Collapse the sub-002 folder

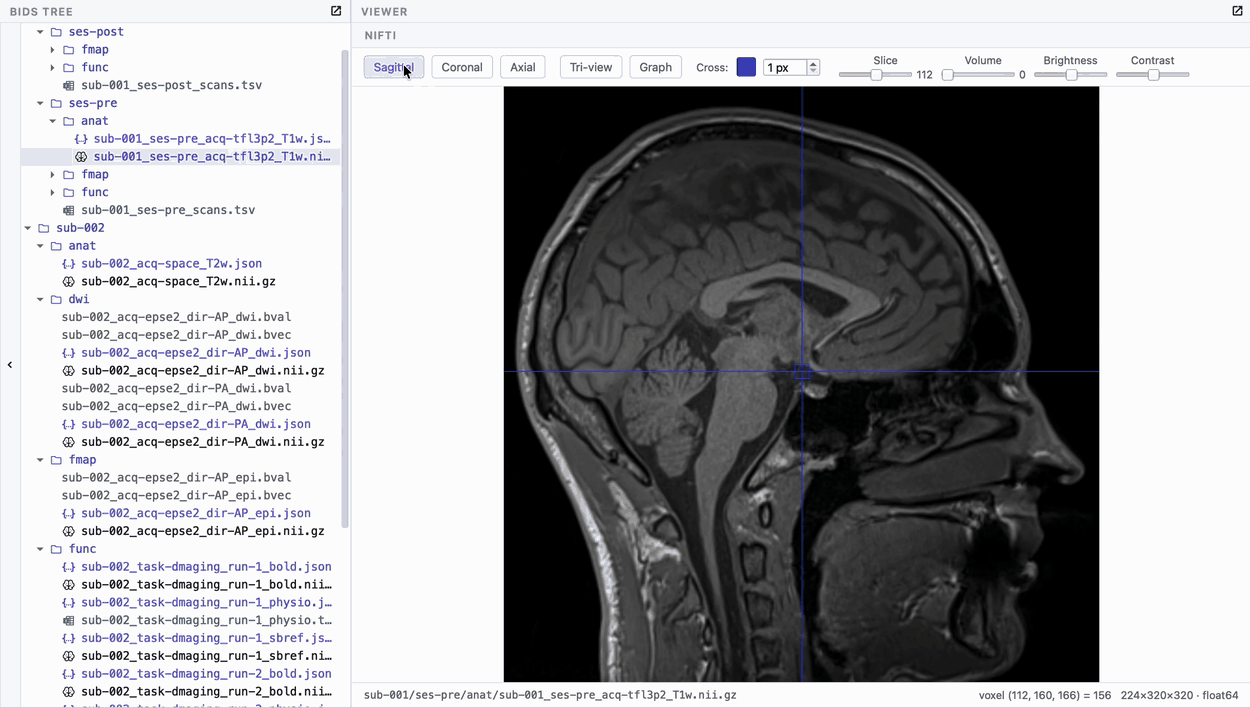[28, 228]
